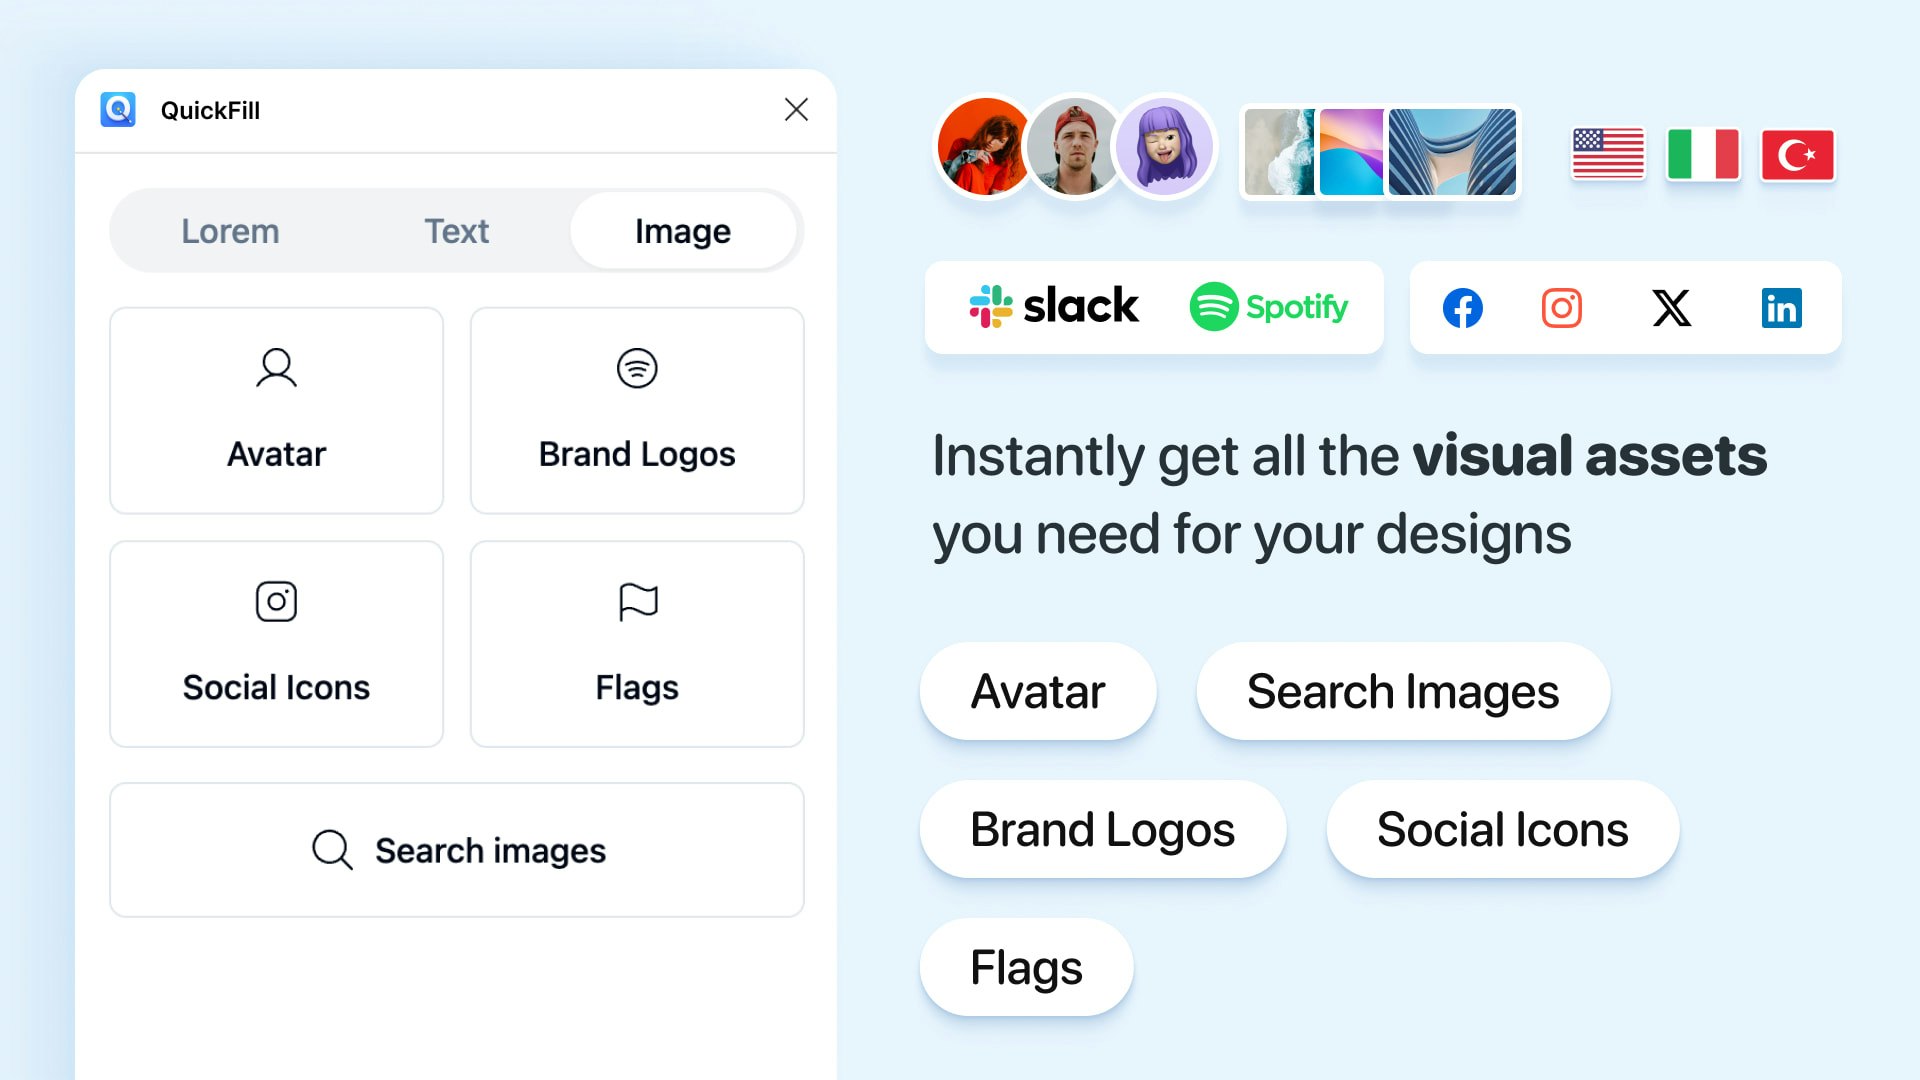Click the Spotify logo
Screen dimensions: 1920x1080
coord(1268,307)
